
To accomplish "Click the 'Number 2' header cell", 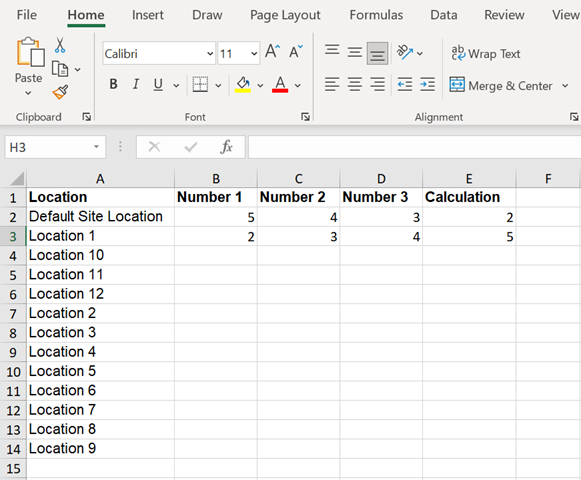I will point(298,197).
